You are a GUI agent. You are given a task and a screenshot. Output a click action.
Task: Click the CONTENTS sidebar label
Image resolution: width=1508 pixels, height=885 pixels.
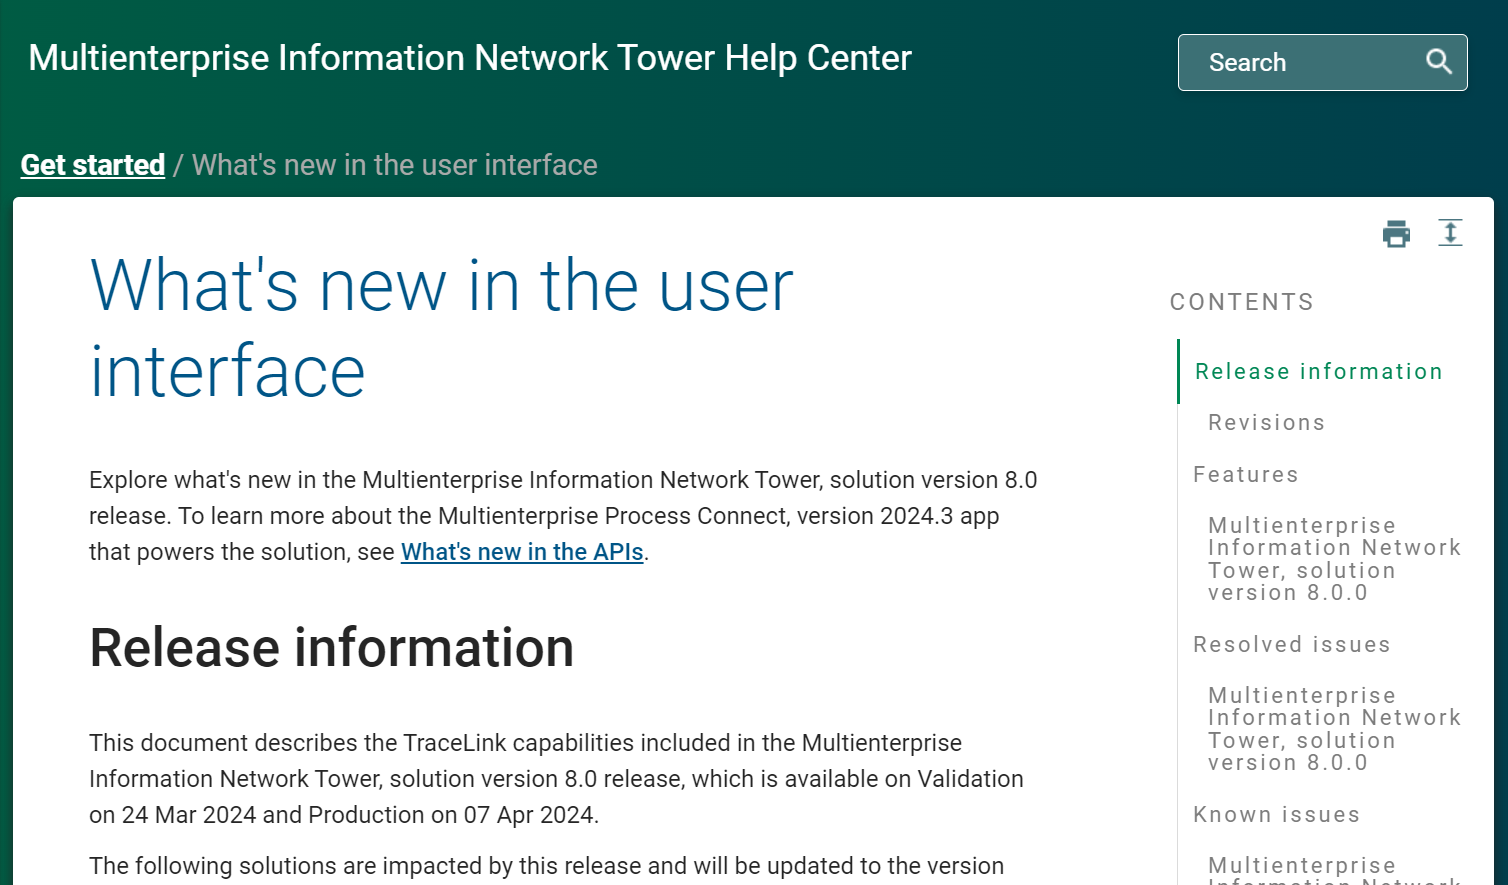tap(1242, 302)
